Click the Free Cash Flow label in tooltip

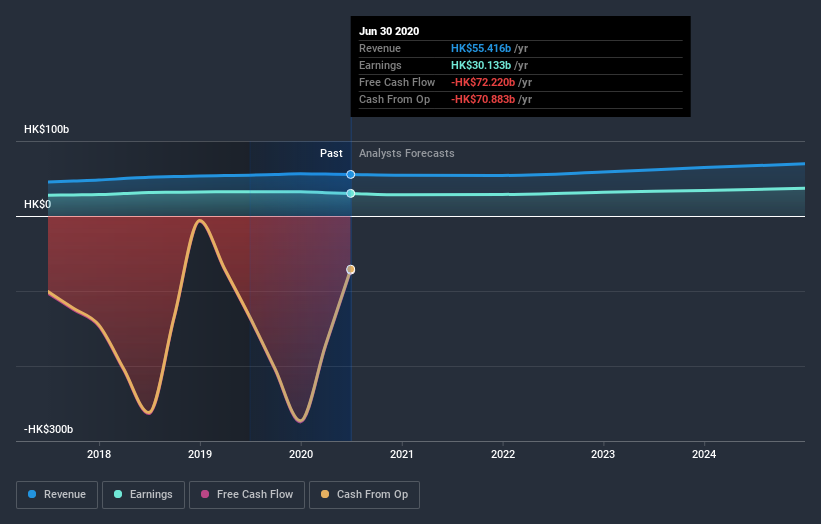coord(397,82)
